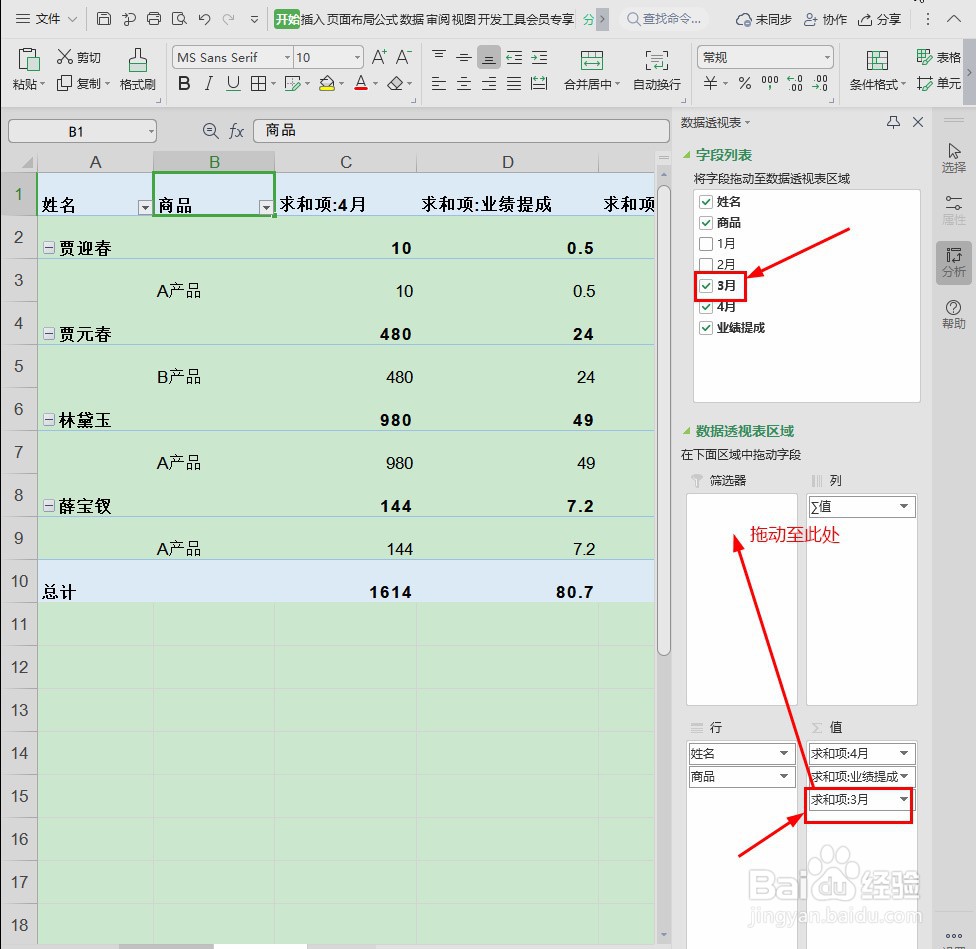Screen dimensions: 976x949
Task: Click the Percent style icon
Action: [x=747, y=84]
